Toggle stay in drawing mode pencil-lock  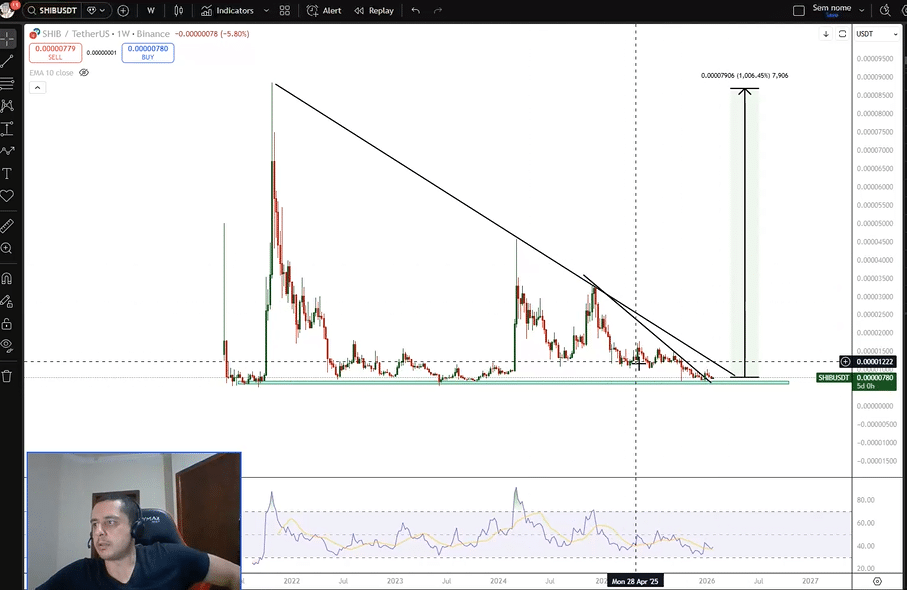click(x=7, y=301)
